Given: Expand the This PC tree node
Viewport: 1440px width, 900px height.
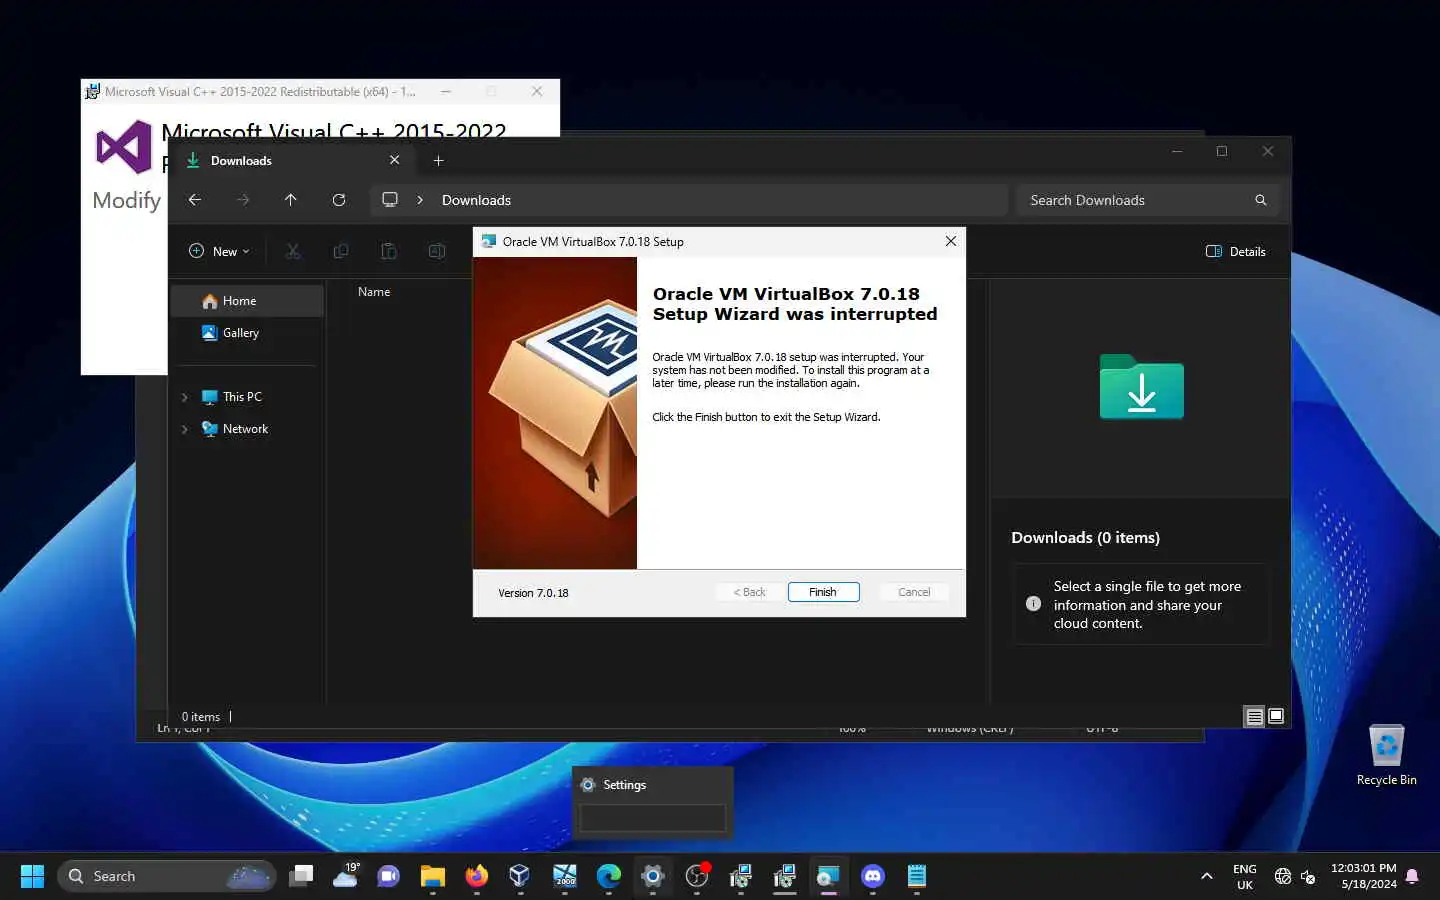Looking at the screenshot, I should [x=185, y=397].
